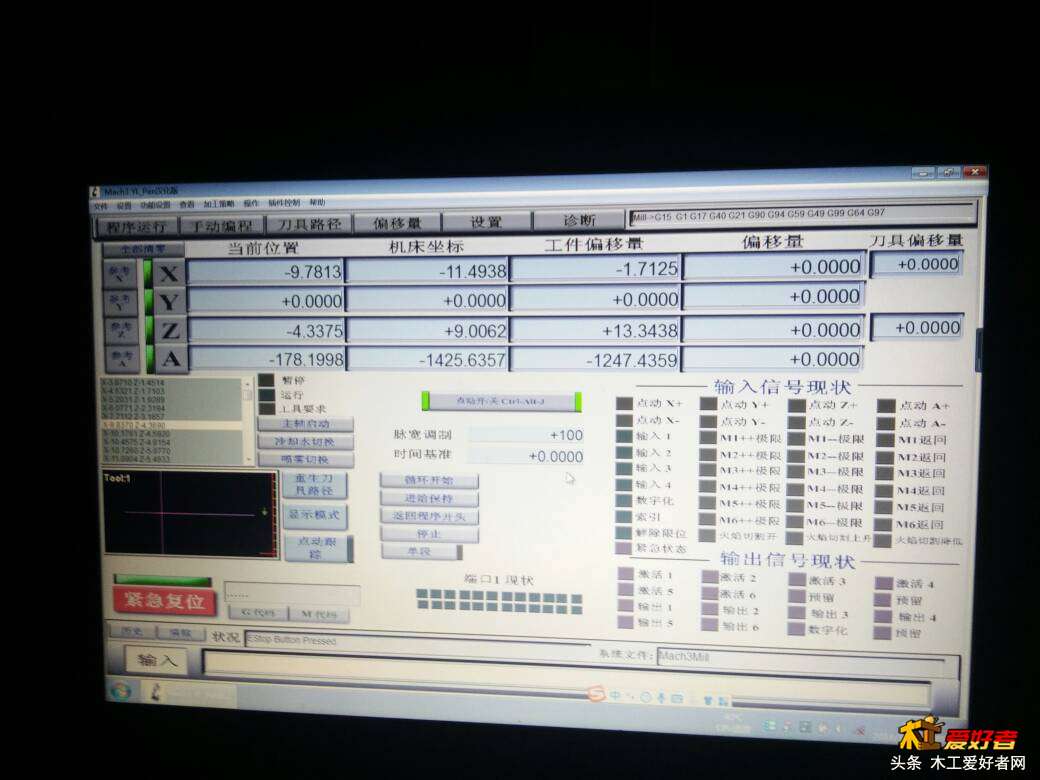Click the 历史 history button
The height and width of the screenshot is (780, 1040).
click(x=132, y=631)
